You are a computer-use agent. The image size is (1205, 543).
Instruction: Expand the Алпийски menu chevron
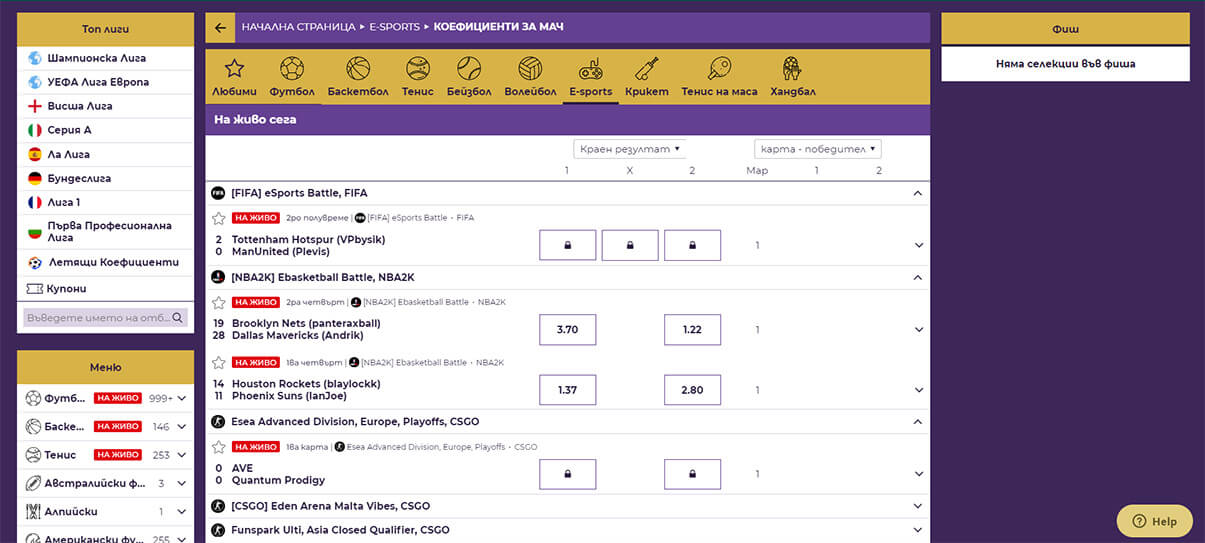pos(181,512)
